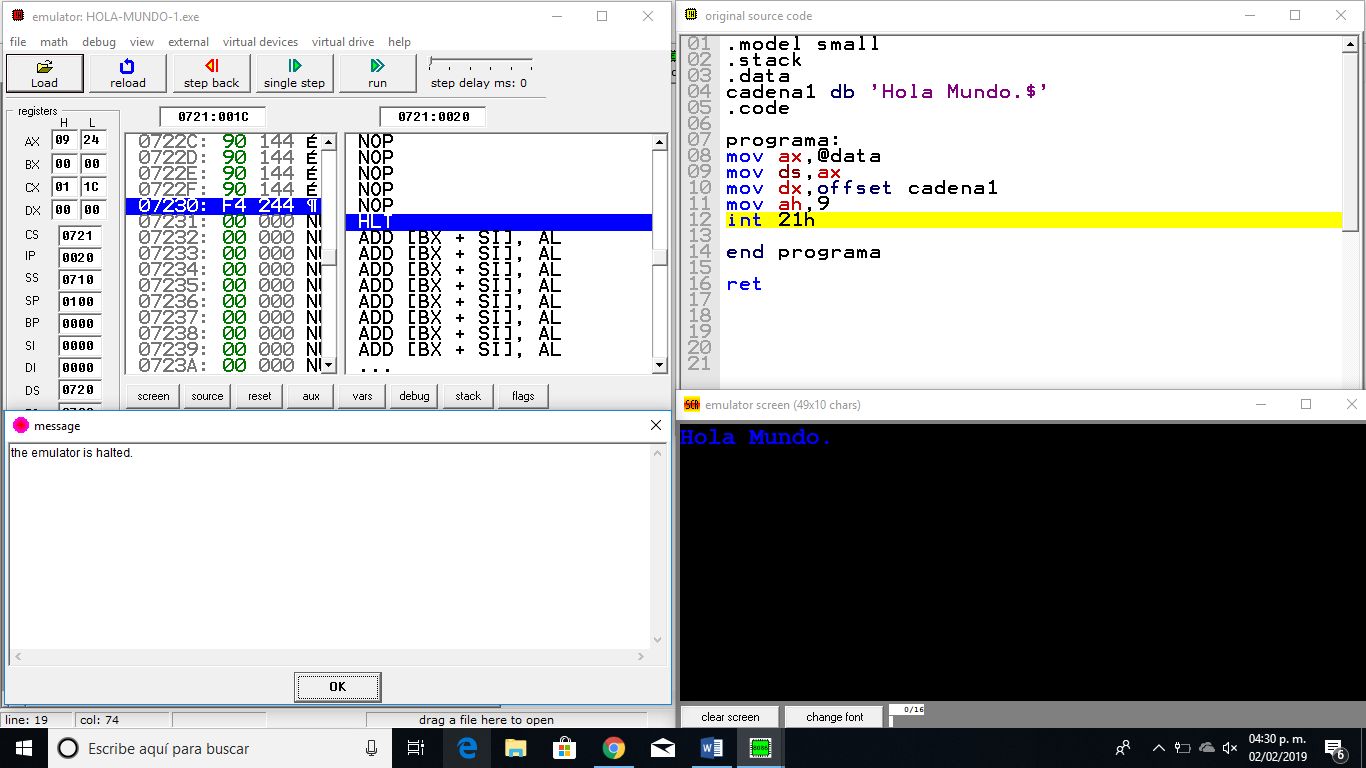Image resolution: width=1366 pixels, height=768 pixels.
Task: Open File Explorer from taskbar
Action: (x=516, y=748)
